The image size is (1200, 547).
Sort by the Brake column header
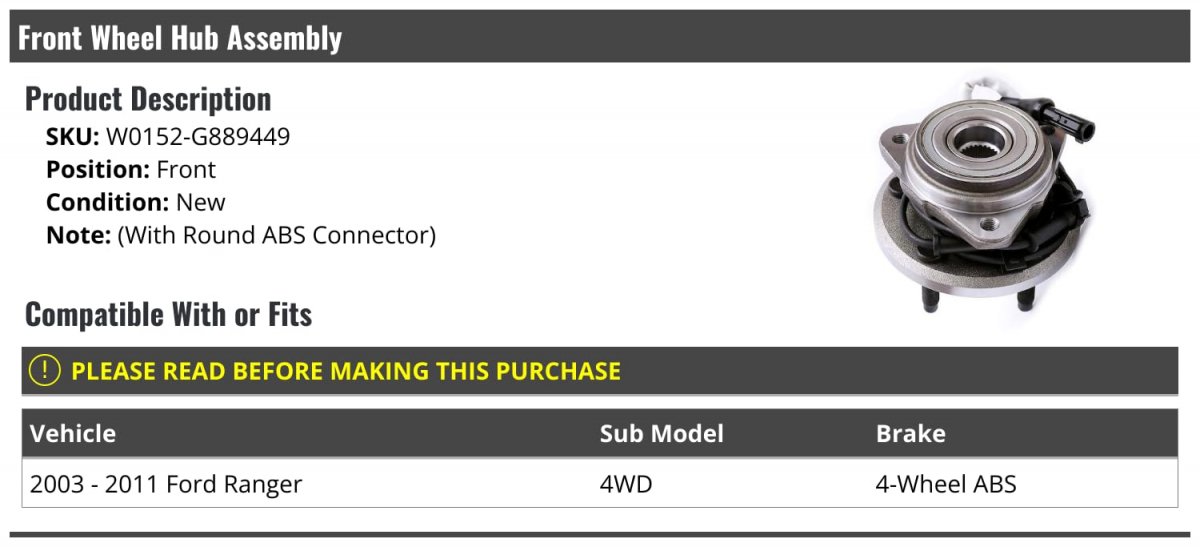click(910, 434)
